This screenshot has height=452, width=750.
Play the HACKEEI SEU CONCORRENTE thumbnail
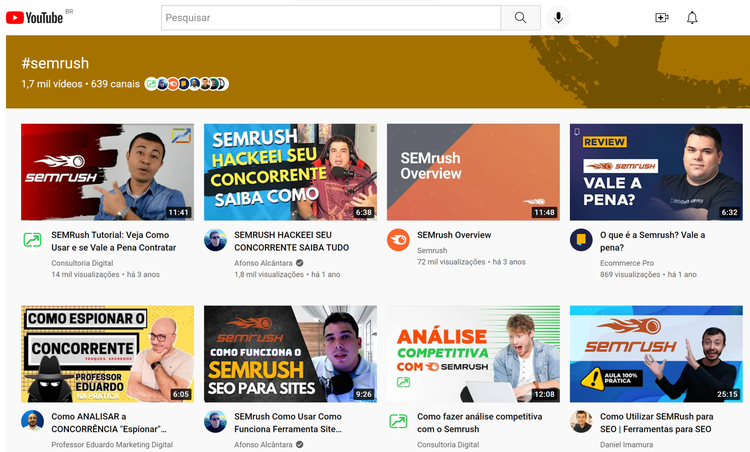point(290,172)
